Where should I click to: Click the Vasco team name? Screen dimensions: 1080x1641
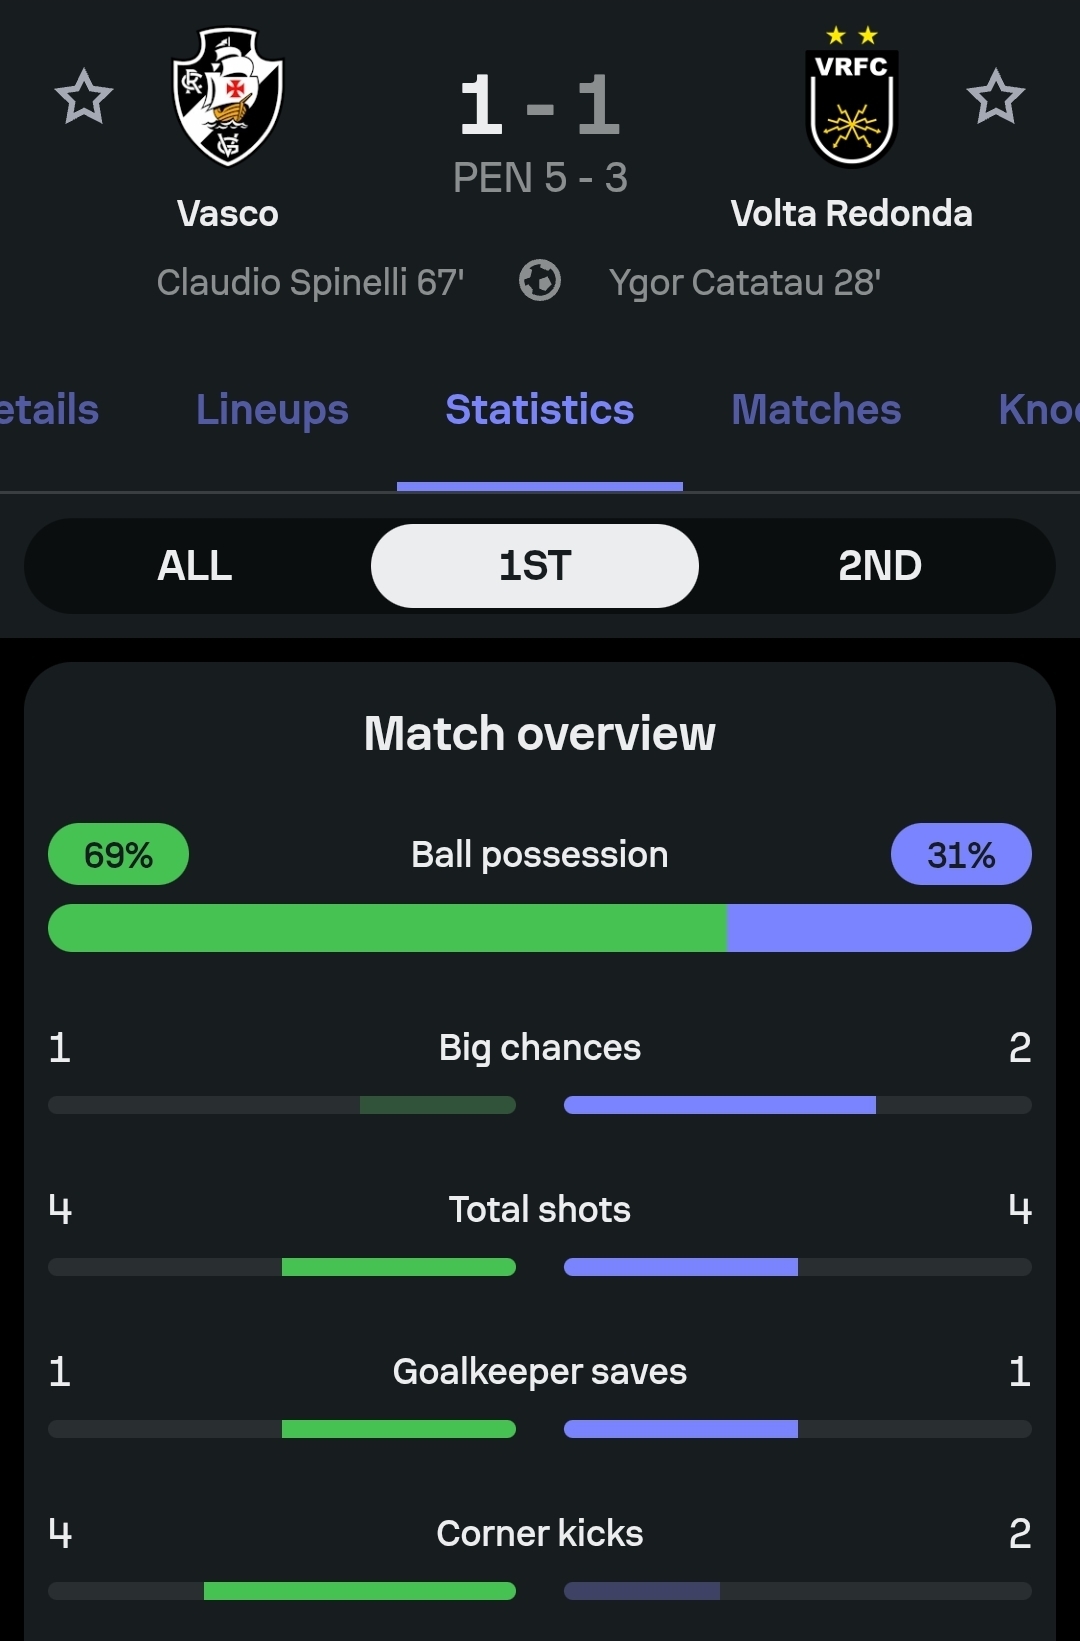(x=228, y=214)
